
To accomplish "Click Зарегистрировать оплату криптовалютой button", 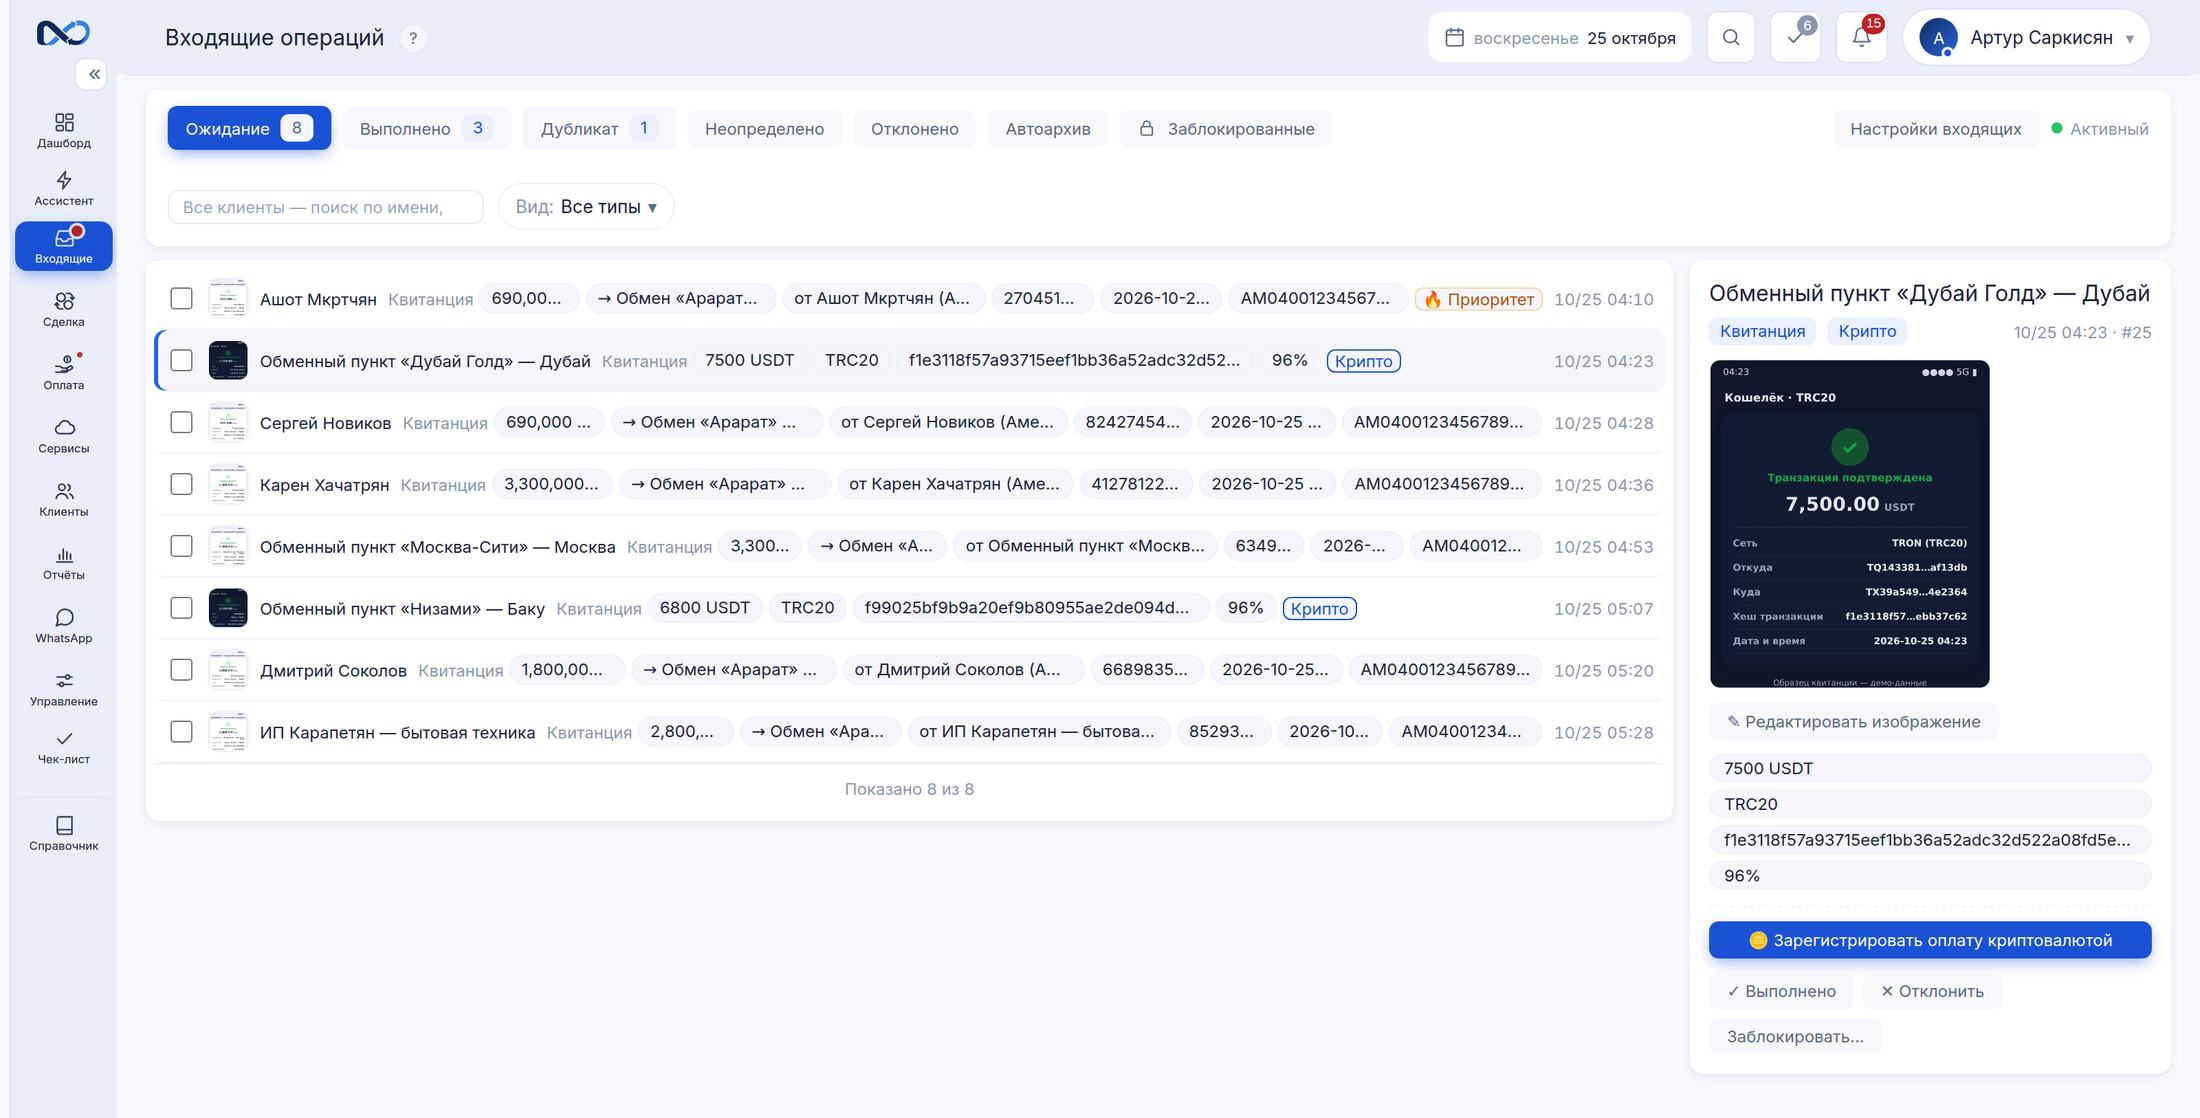I will coord(1930,940).
